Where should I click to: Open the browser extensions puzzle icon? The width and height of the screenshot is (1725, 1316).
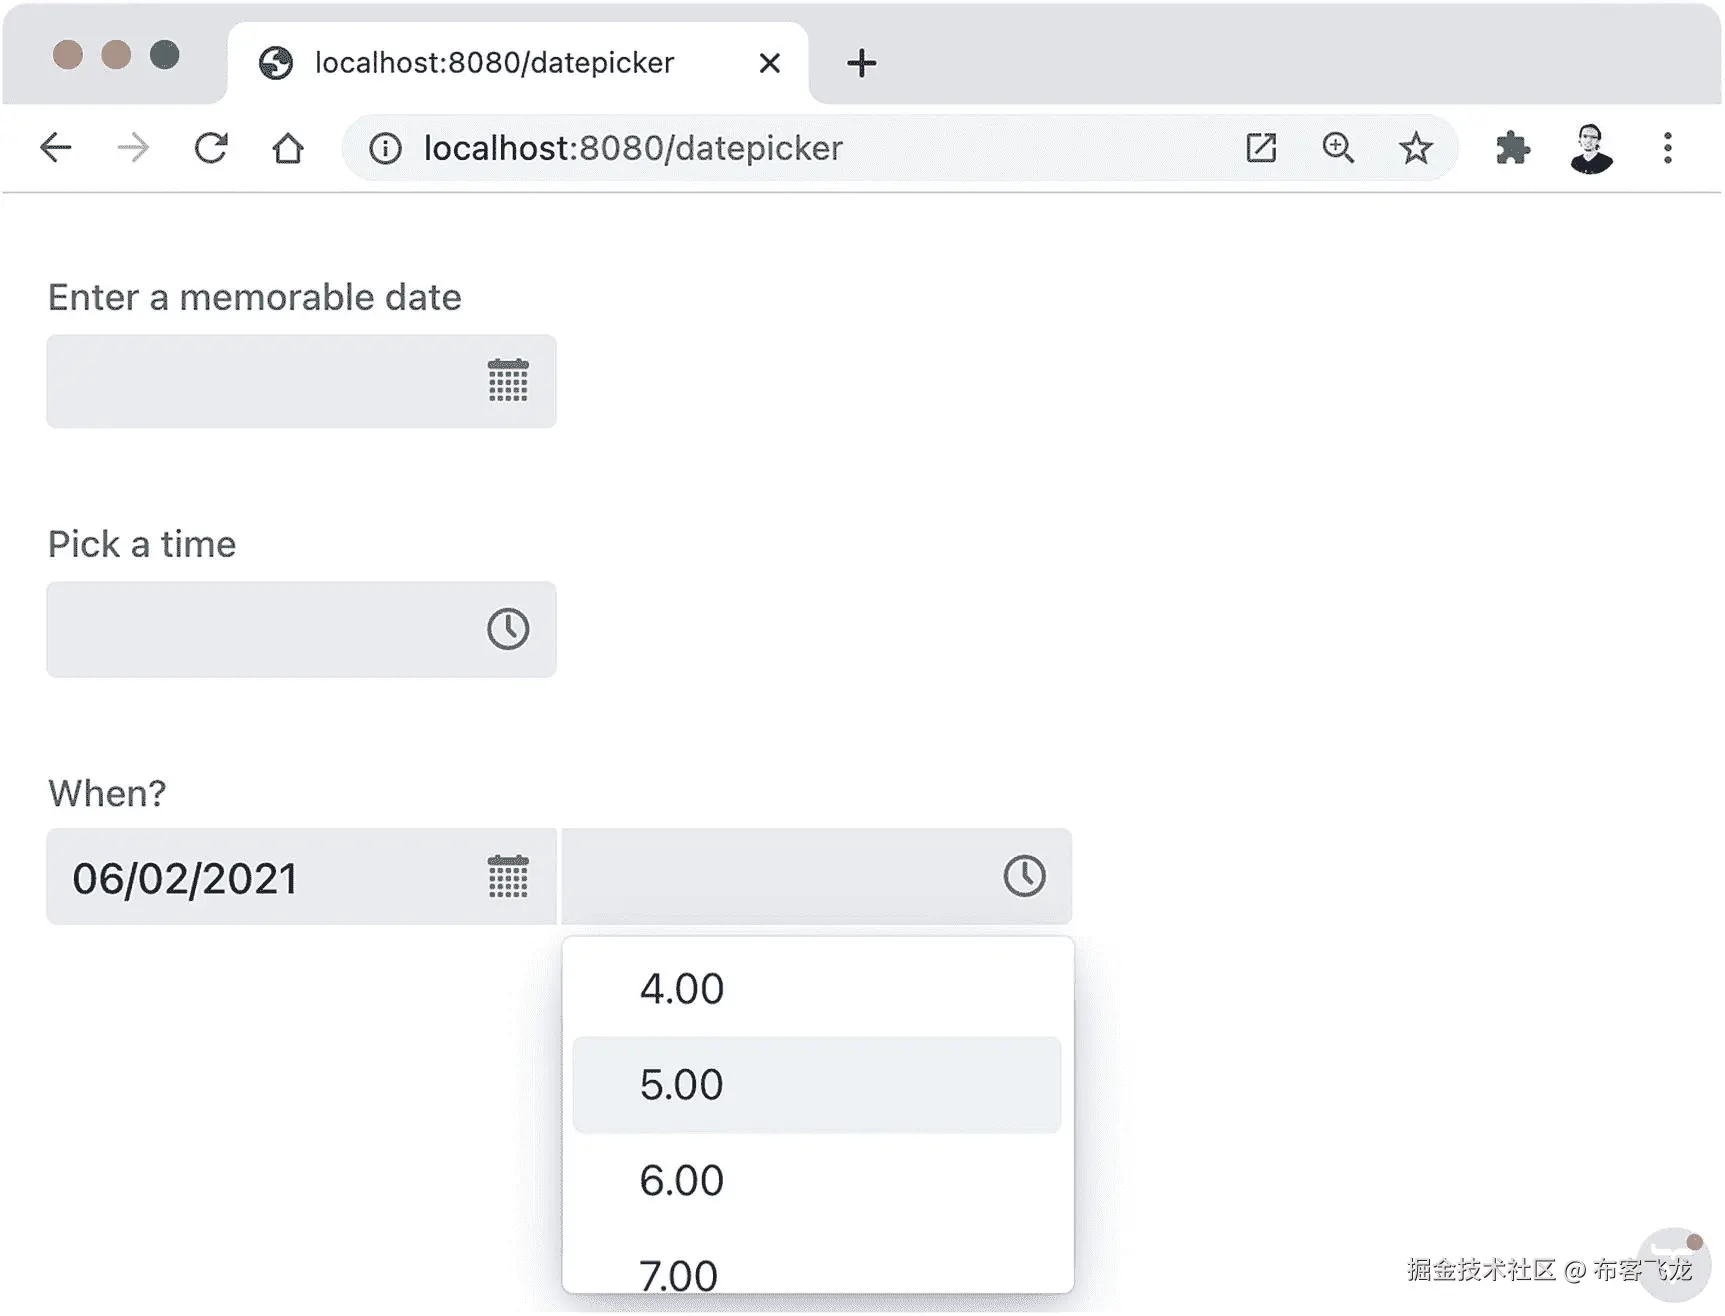click(1512, 148)
